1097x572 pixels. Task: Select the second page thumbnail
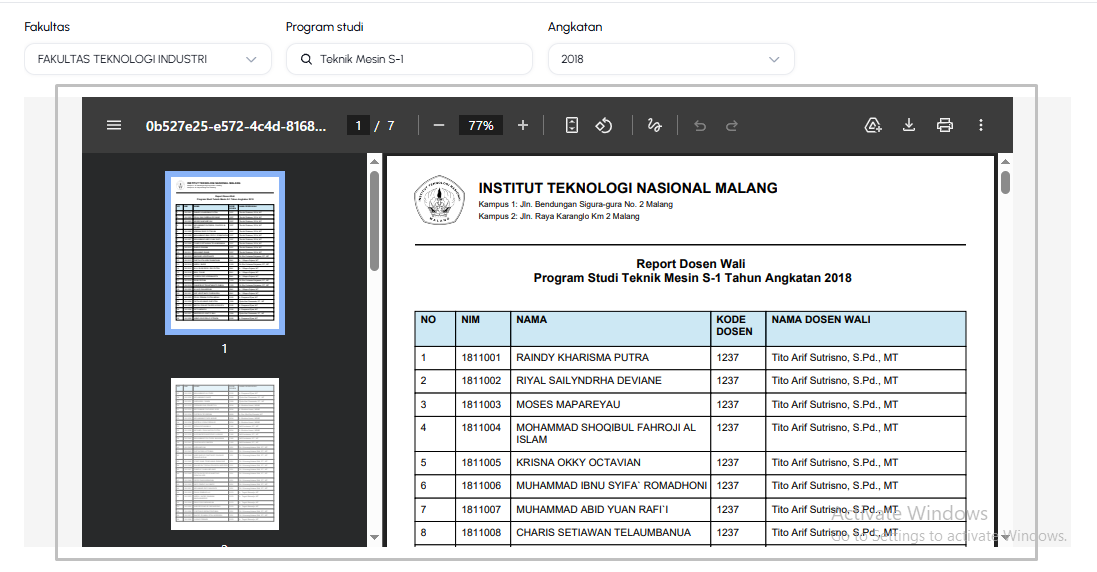point(225,454)
